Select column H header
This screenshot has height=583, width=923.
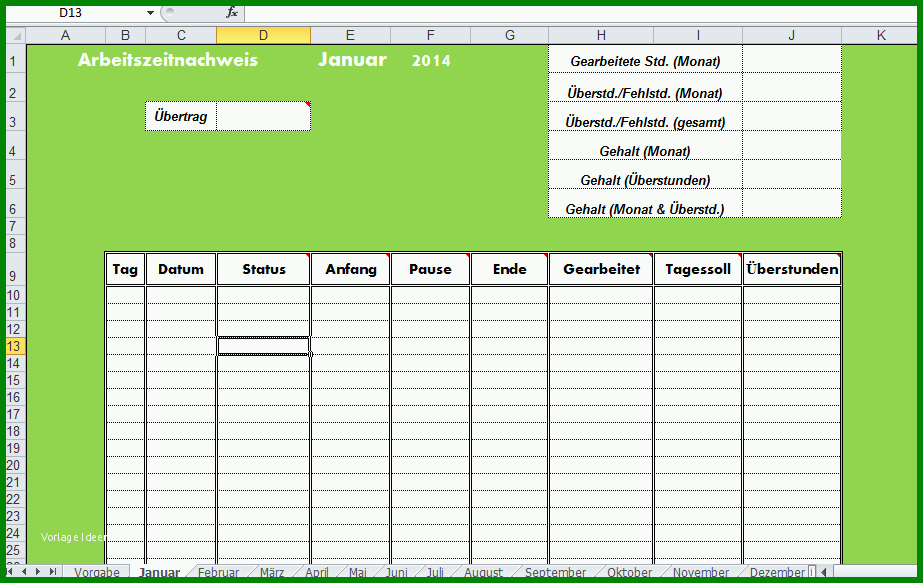click(x=601, y=35)
